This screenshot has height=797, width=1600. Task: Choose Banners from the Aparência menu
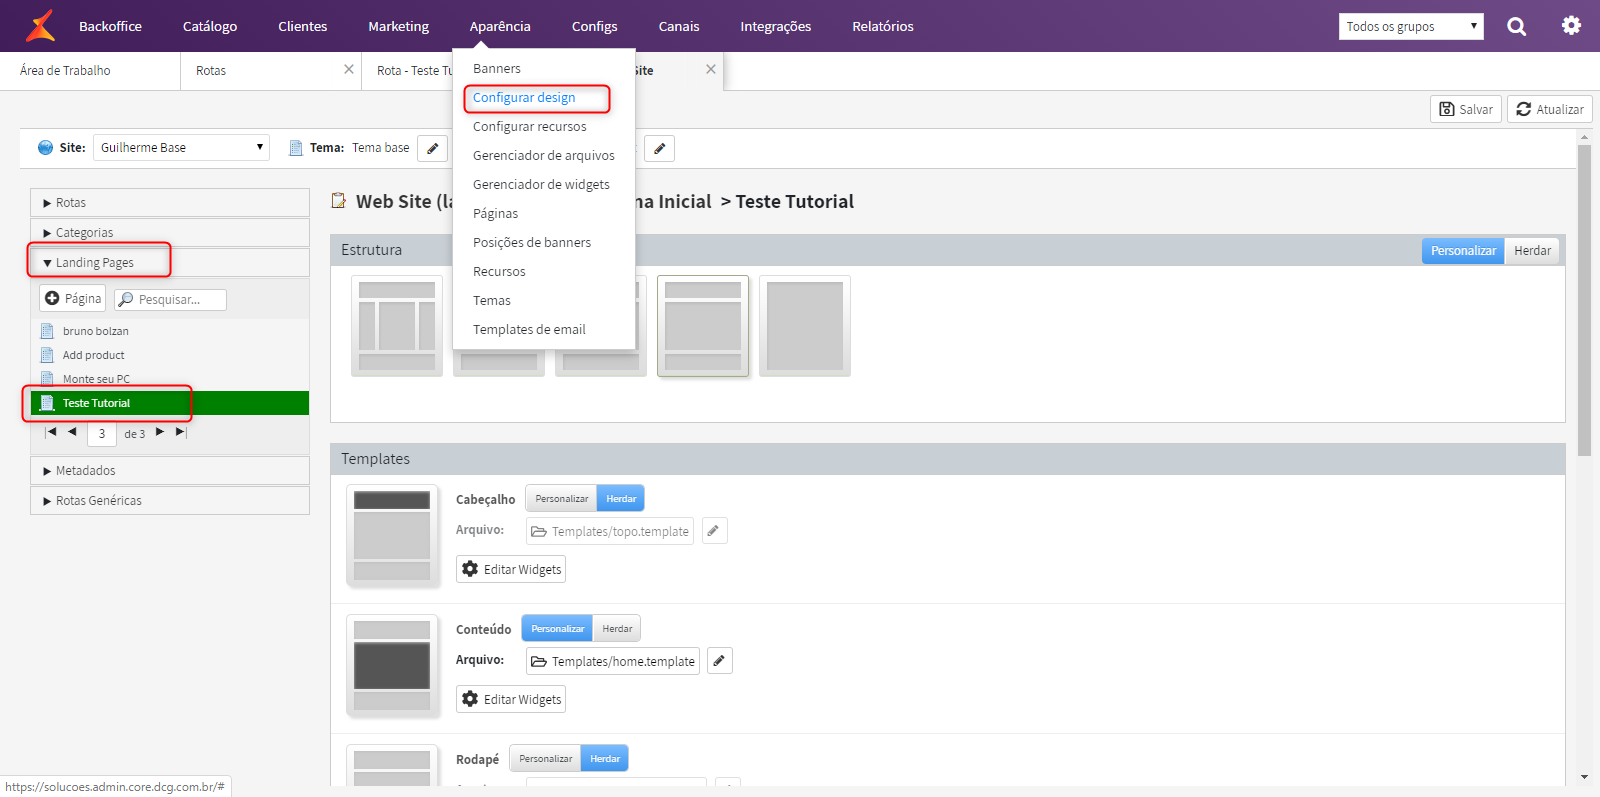497,69
